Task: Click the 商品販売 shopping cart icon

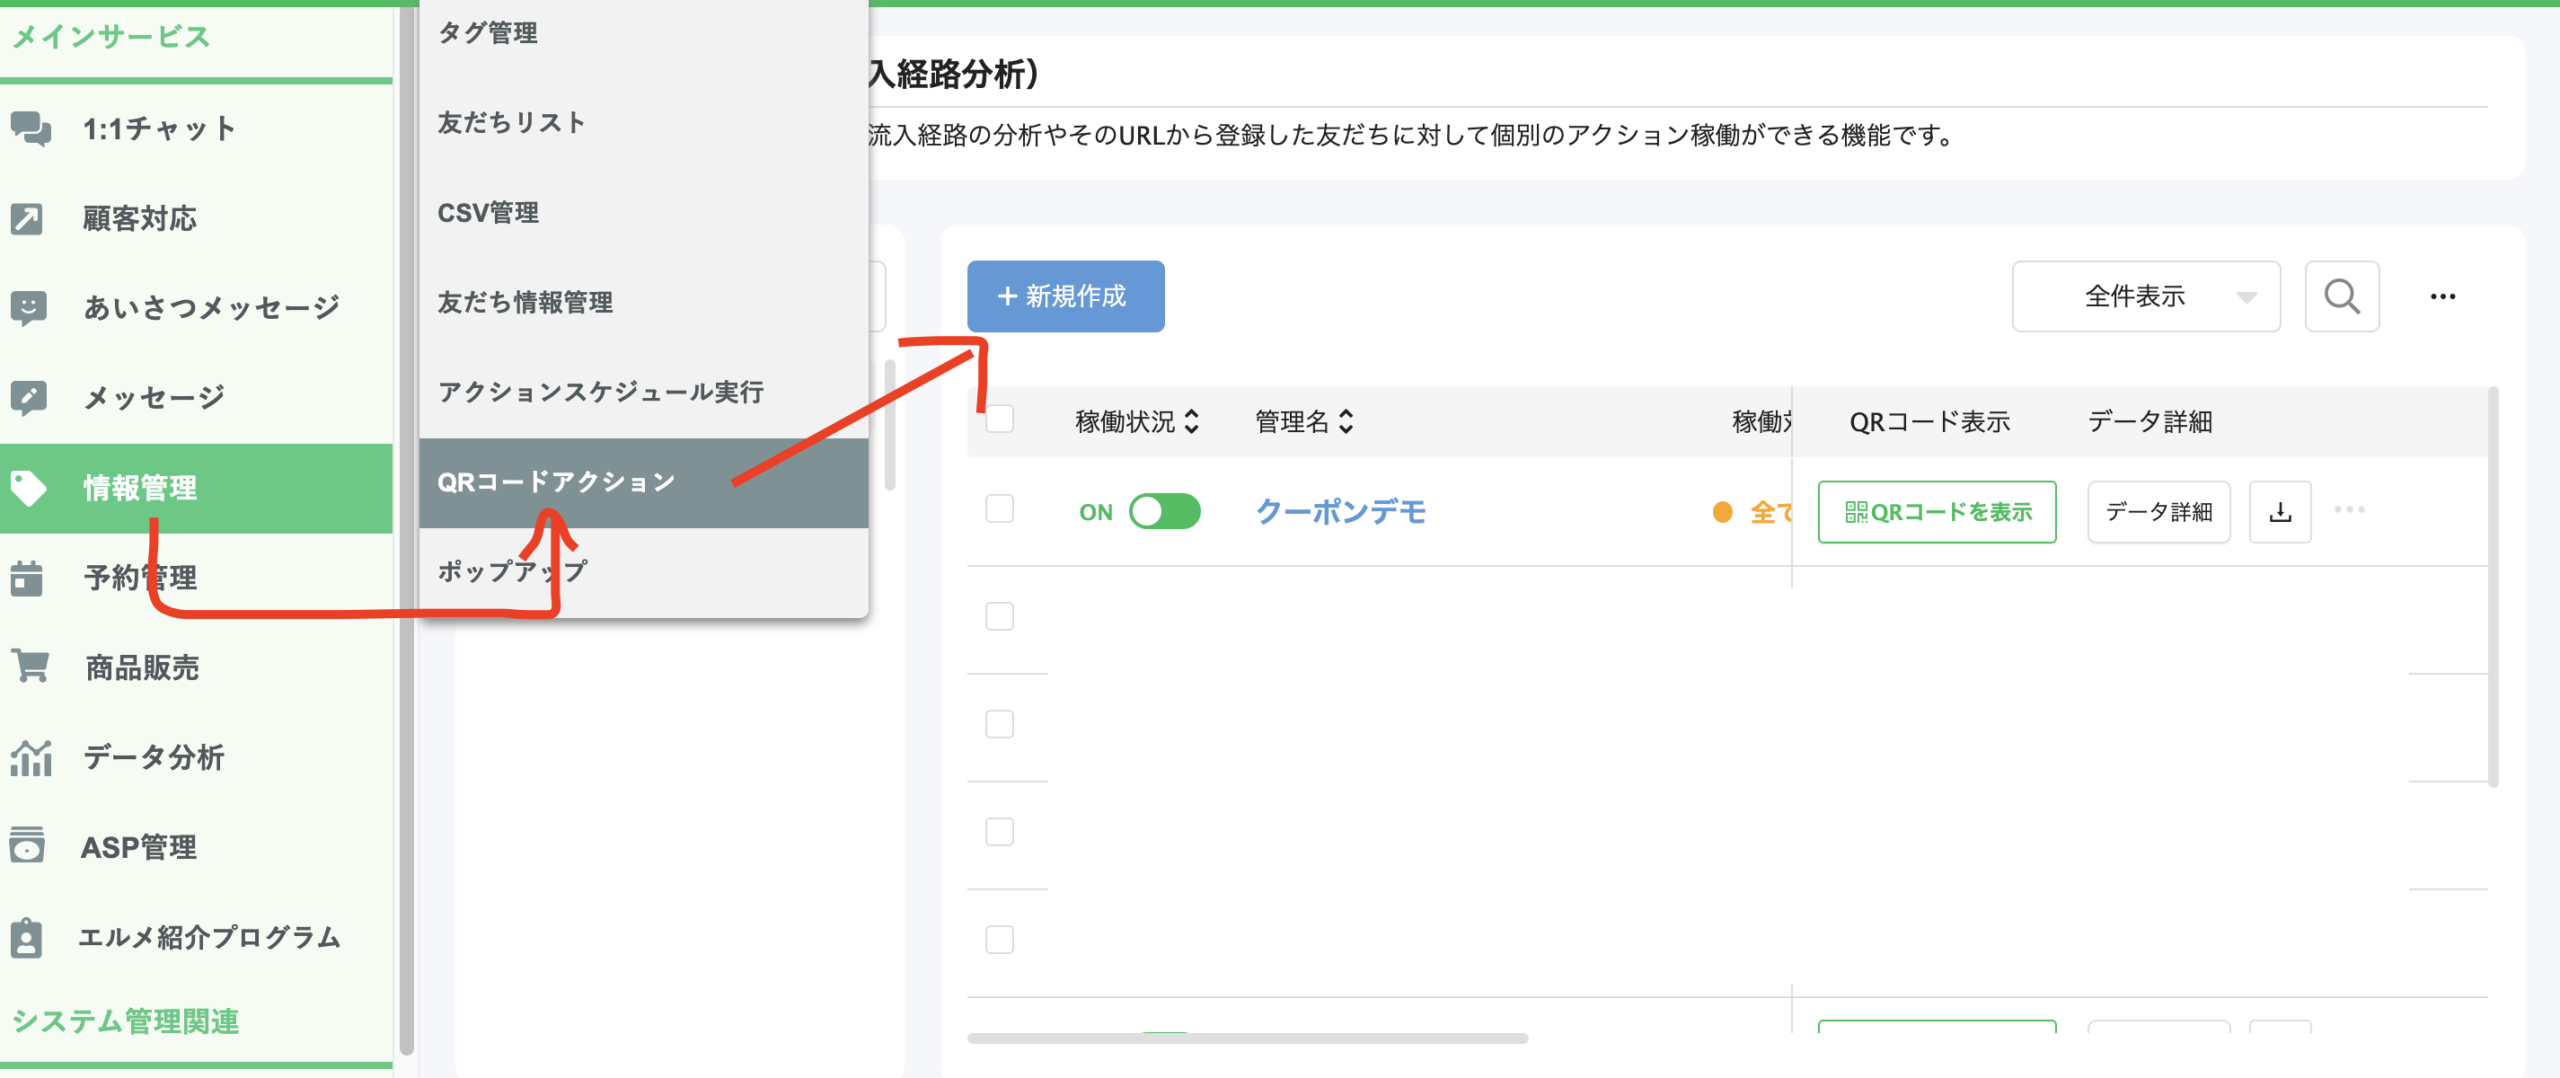Action: click(x=30, y=666)
